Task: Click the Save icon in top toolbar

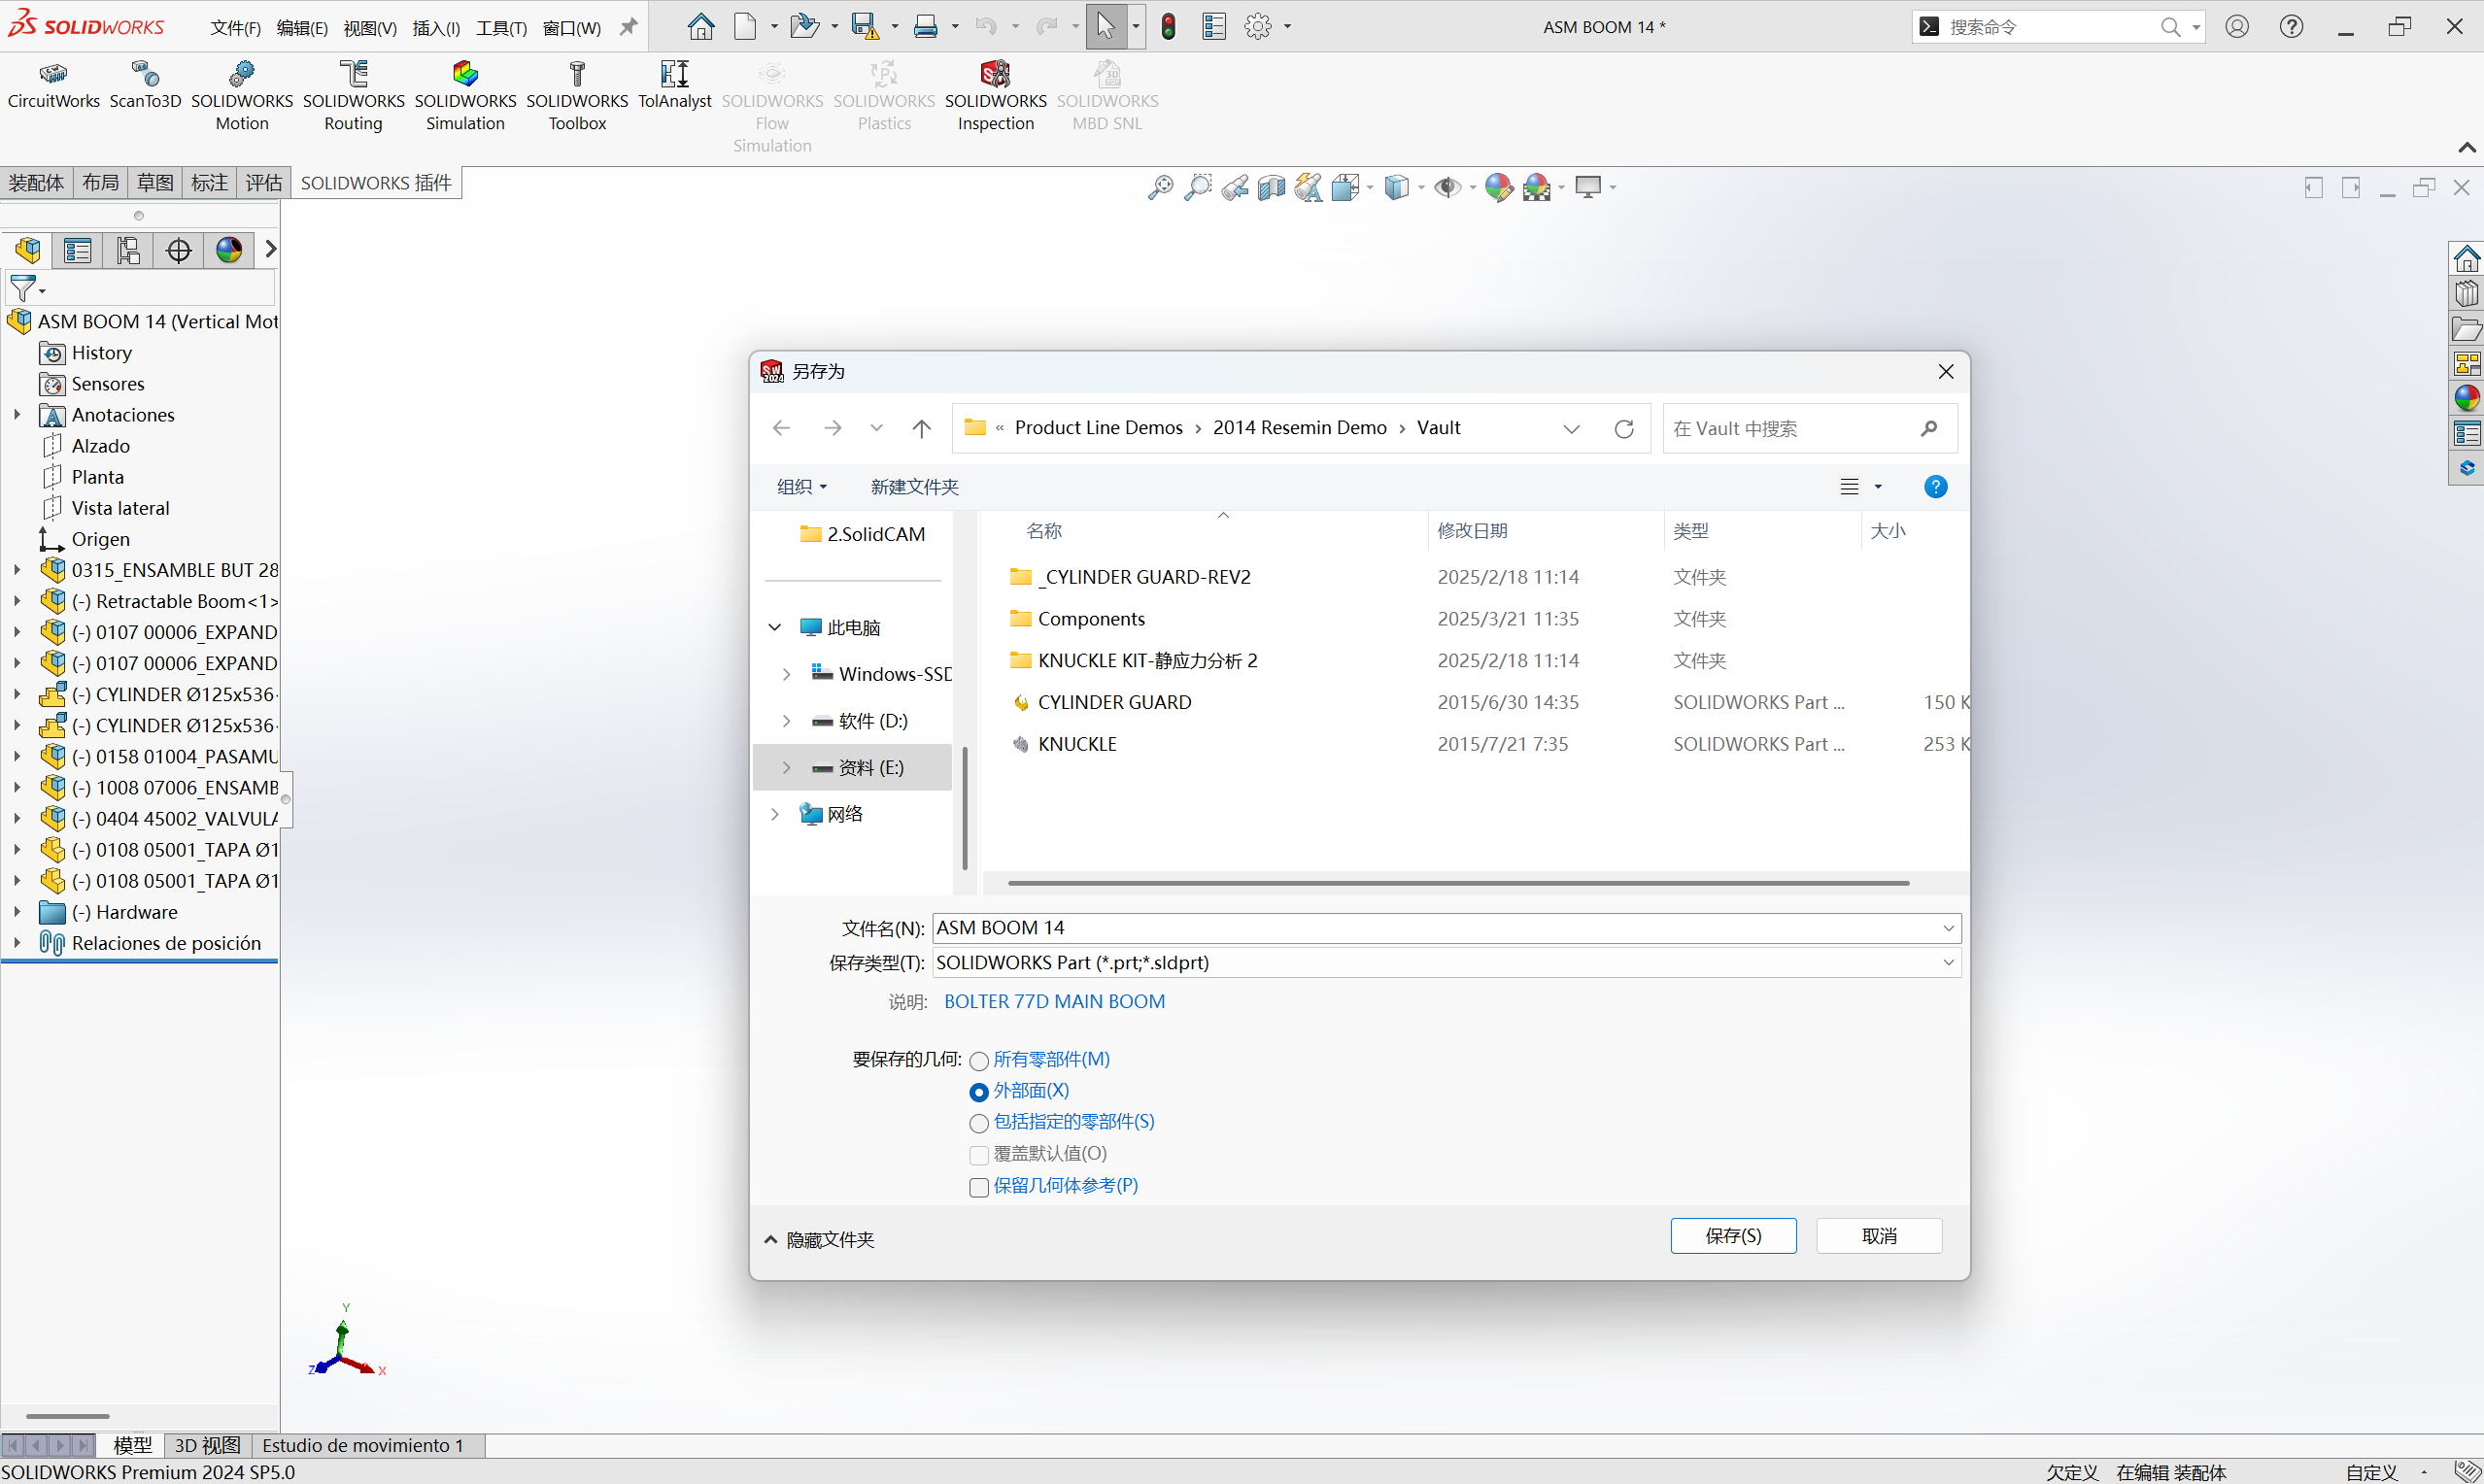Action: (864, 26)
